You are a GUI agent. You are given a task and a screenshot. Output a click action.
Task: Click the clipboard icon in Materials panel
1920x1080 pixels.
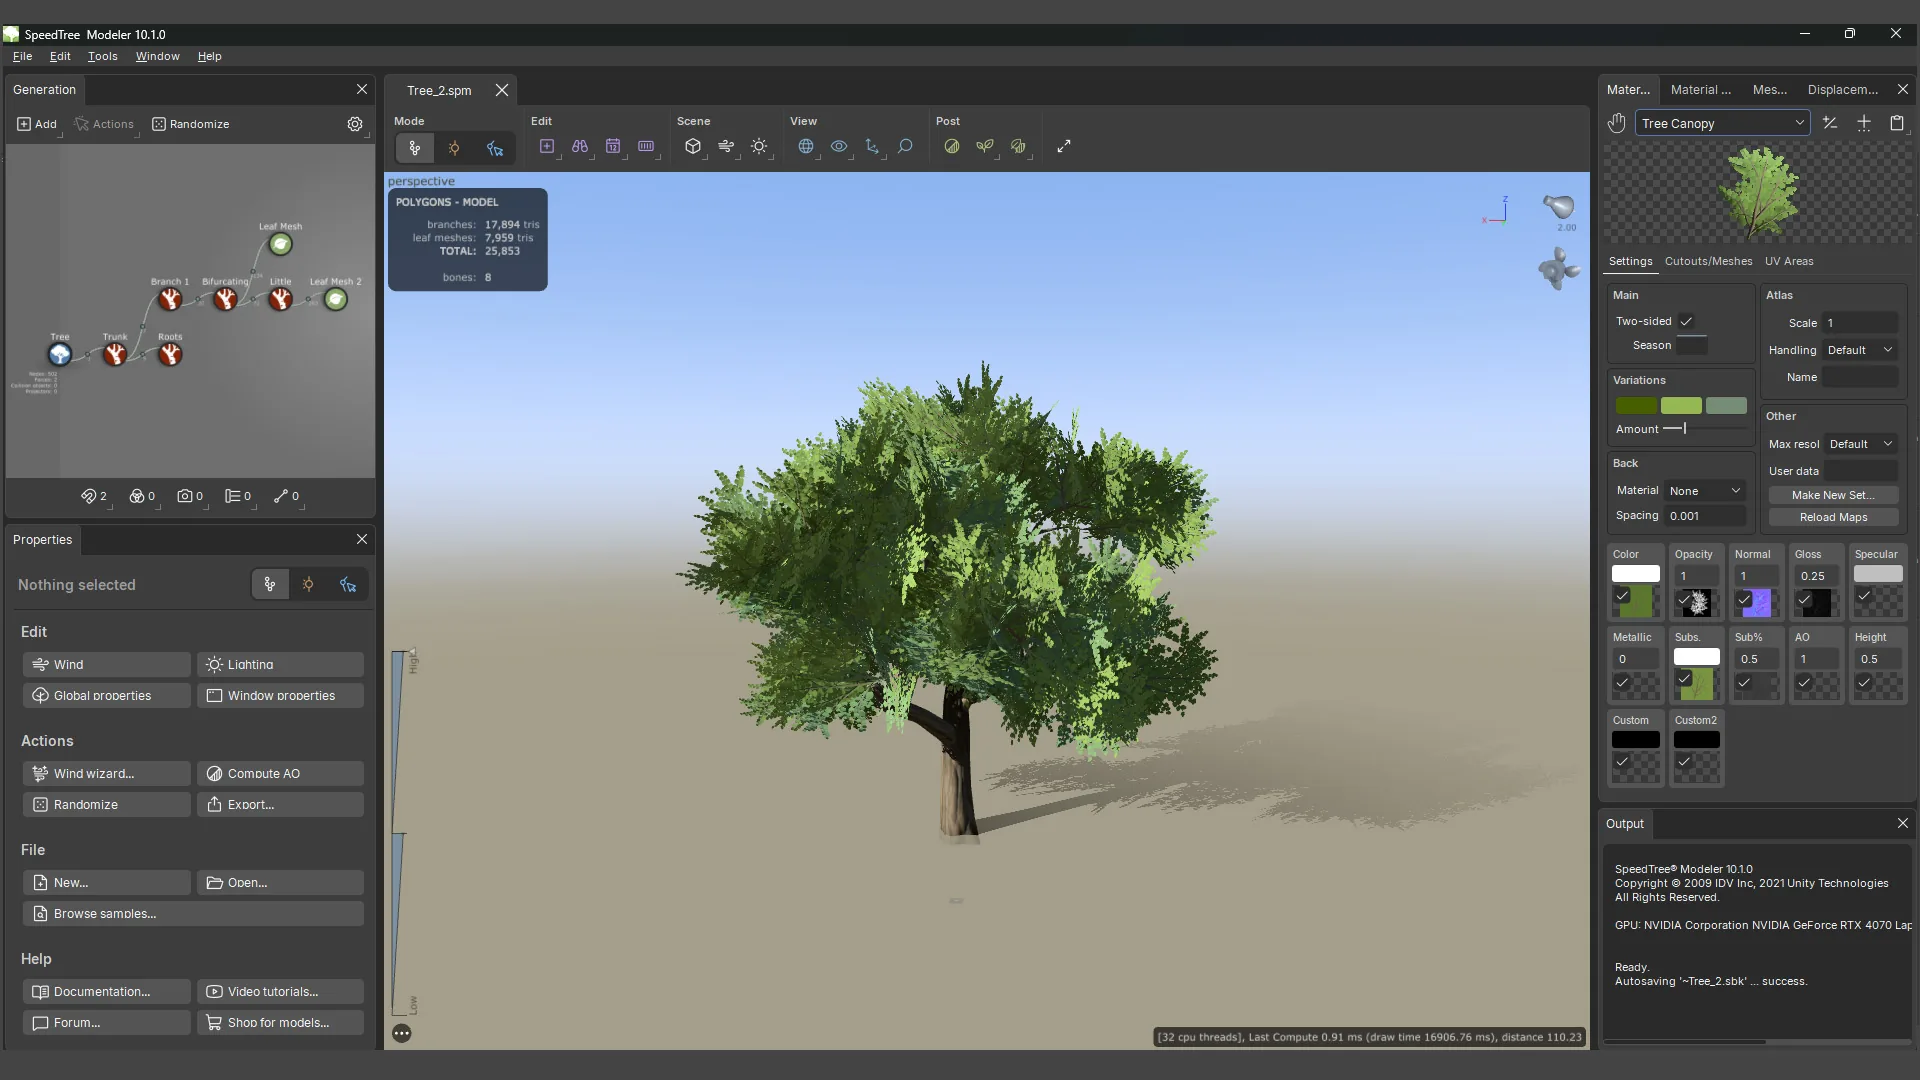[1897, 123]
